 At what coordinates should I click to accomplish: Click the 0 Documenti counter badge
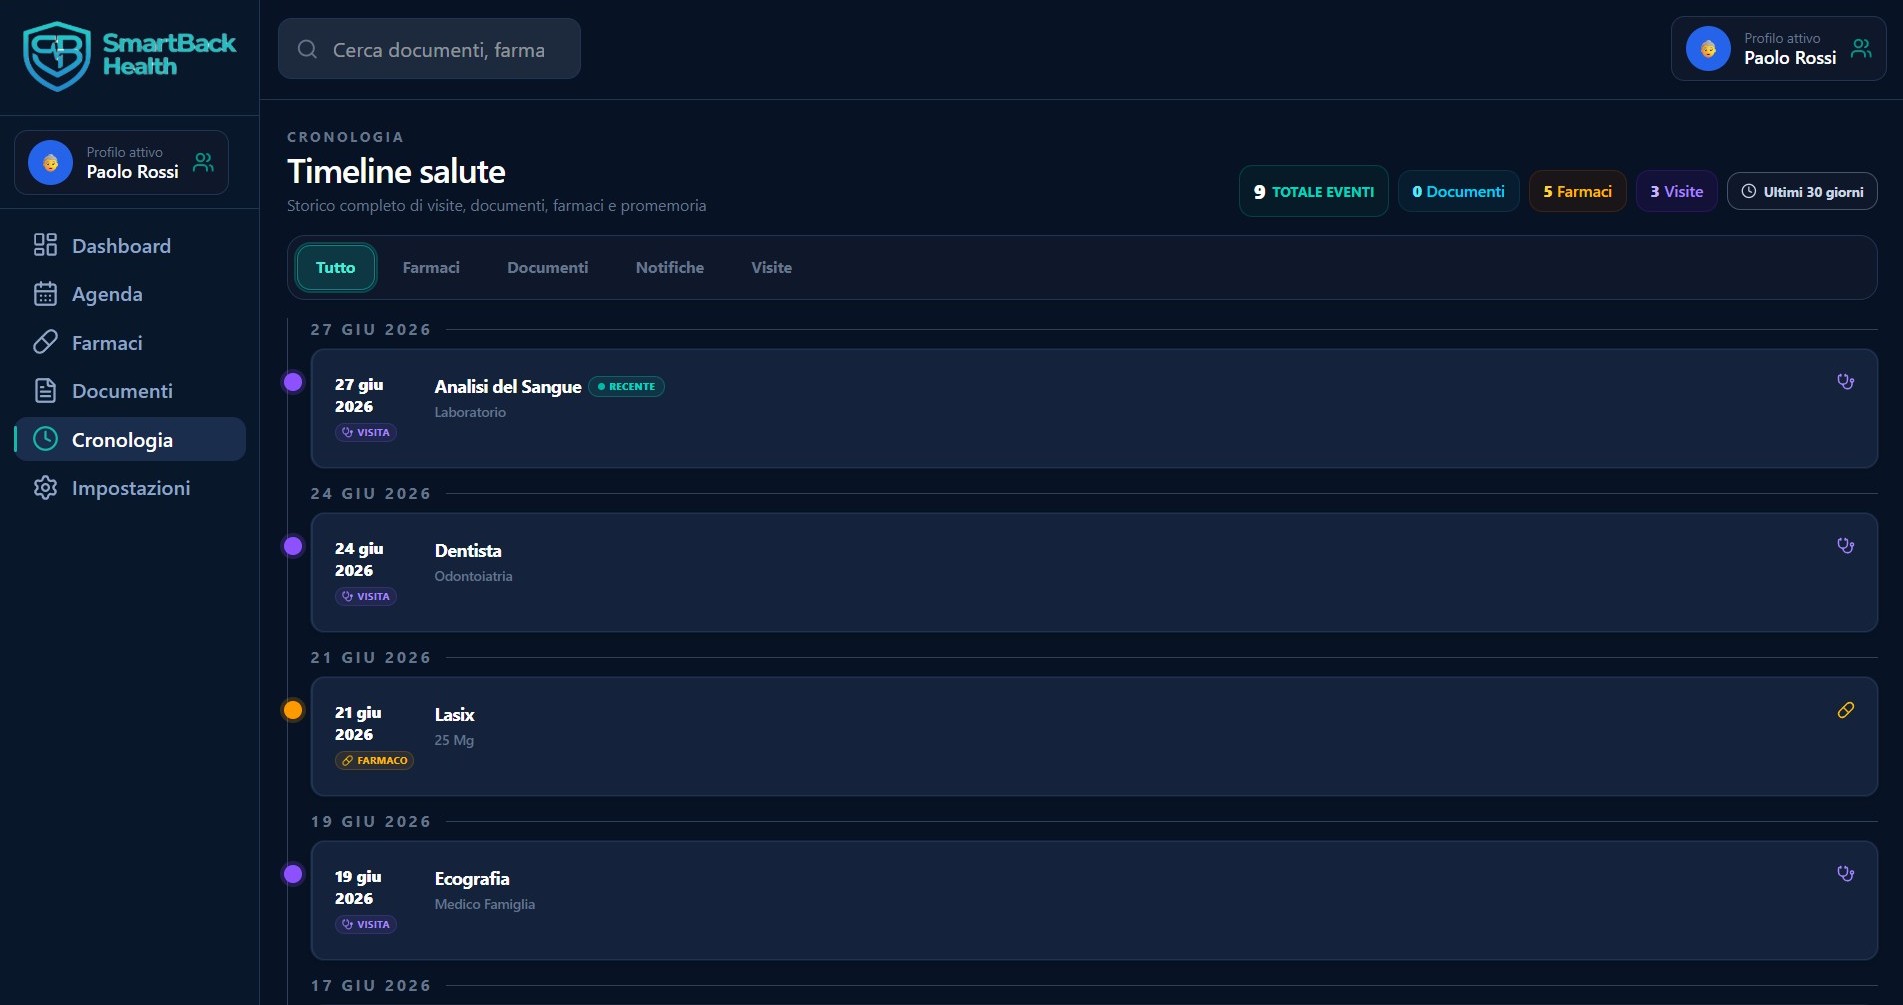point(1459,191)
